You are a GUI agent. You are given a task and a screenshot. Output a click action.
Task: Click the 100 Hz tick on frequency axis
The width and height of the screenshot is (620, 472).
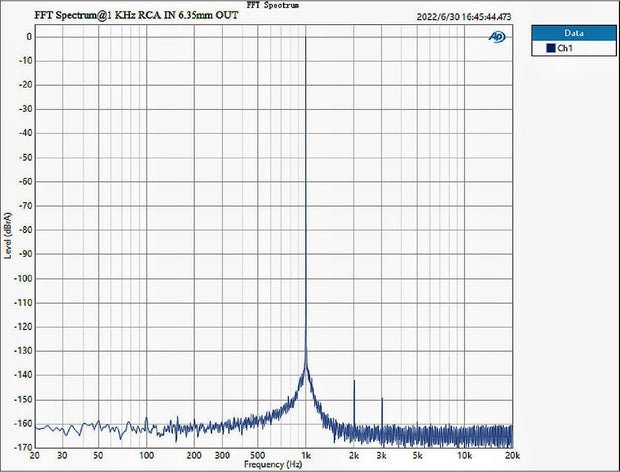(x=147, y=455)
